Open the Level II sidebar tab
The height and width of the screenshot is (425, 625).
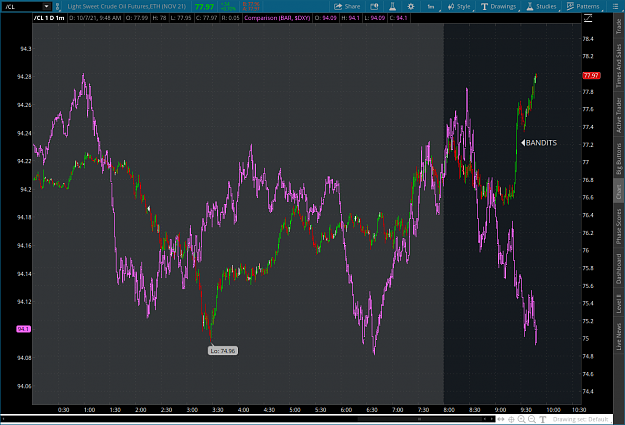point(619,303)
